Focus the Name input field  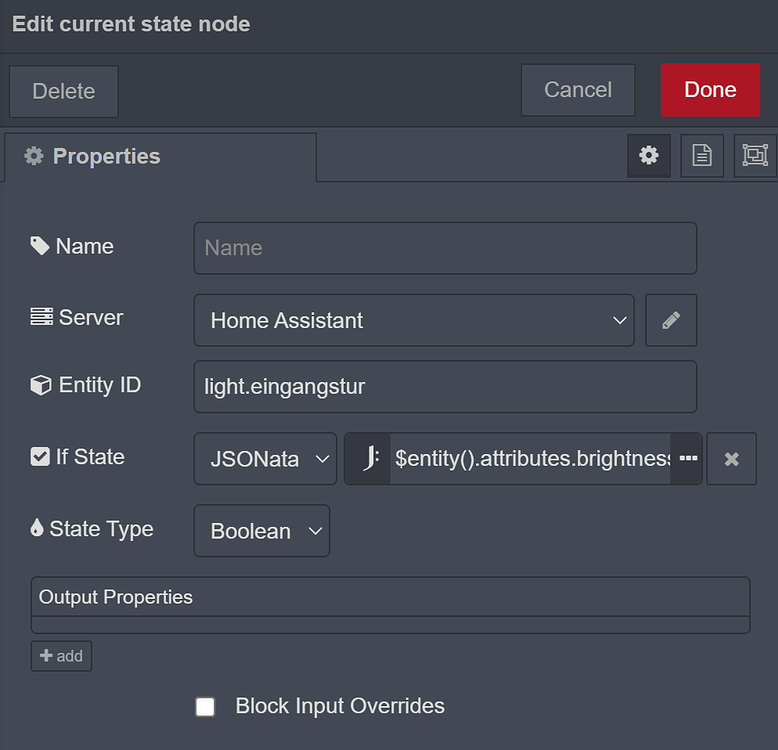click(444, 248)
